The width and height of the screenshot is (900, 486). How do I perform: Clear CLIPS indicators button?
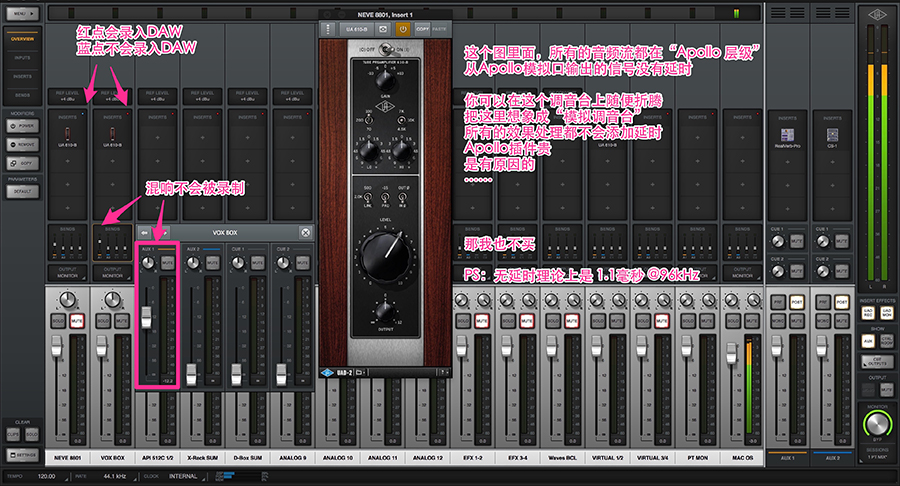coord(13,434)
